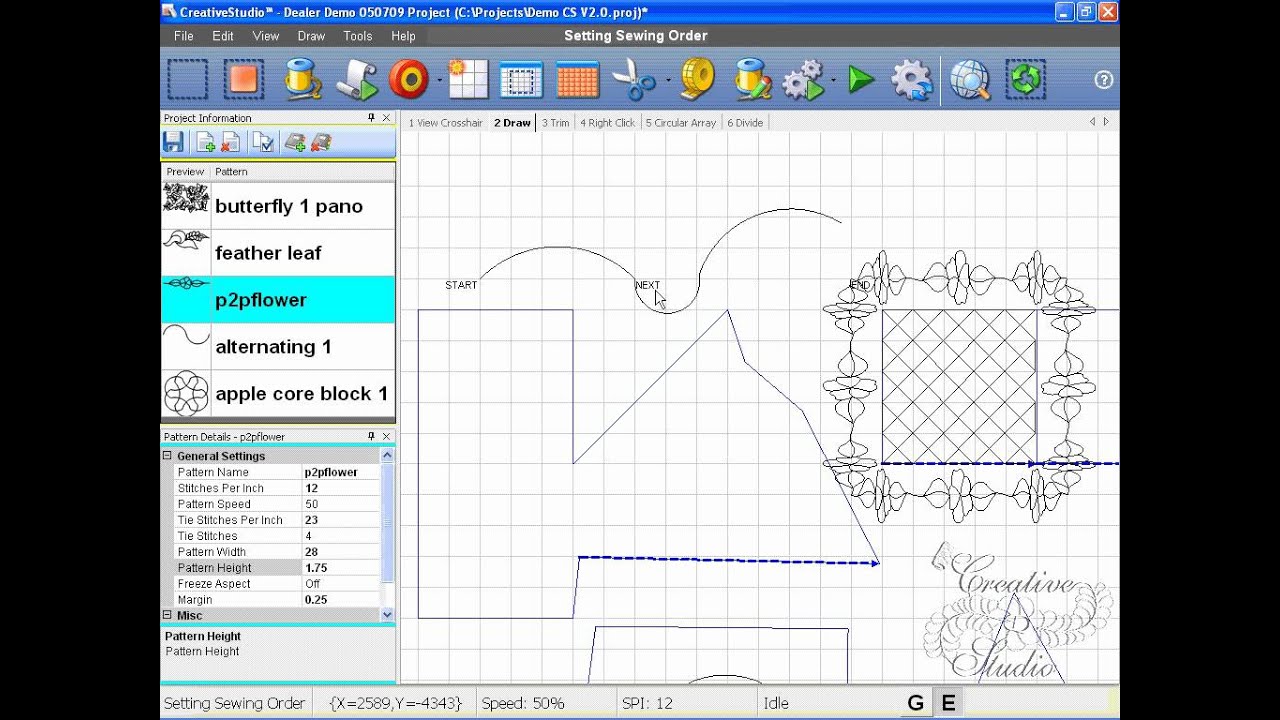Select the green play arrow icon
The width and height of the screenshot is (1280, 720).
pyautogui.click(x=860, y=80)
